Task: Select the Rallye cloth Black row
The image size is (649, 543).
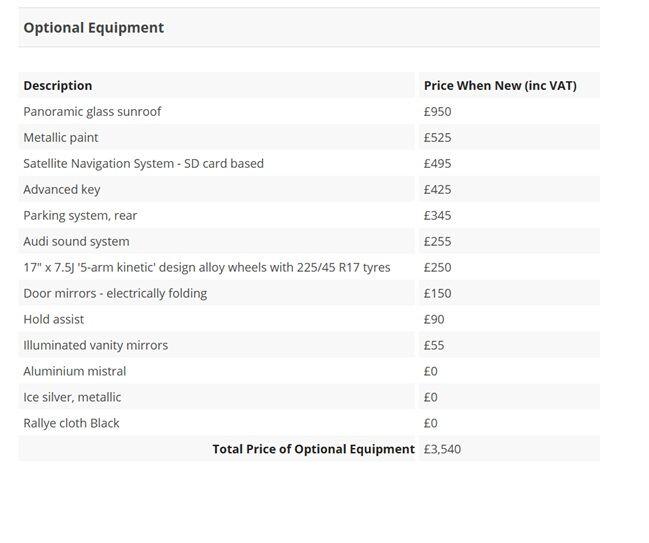Action: click(x=71, y=424)
